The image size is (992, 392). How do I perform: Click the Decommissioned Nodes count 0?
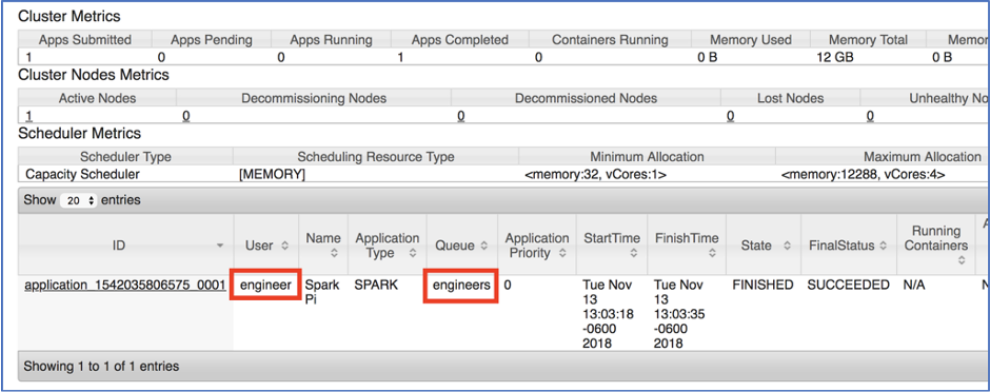461,116
